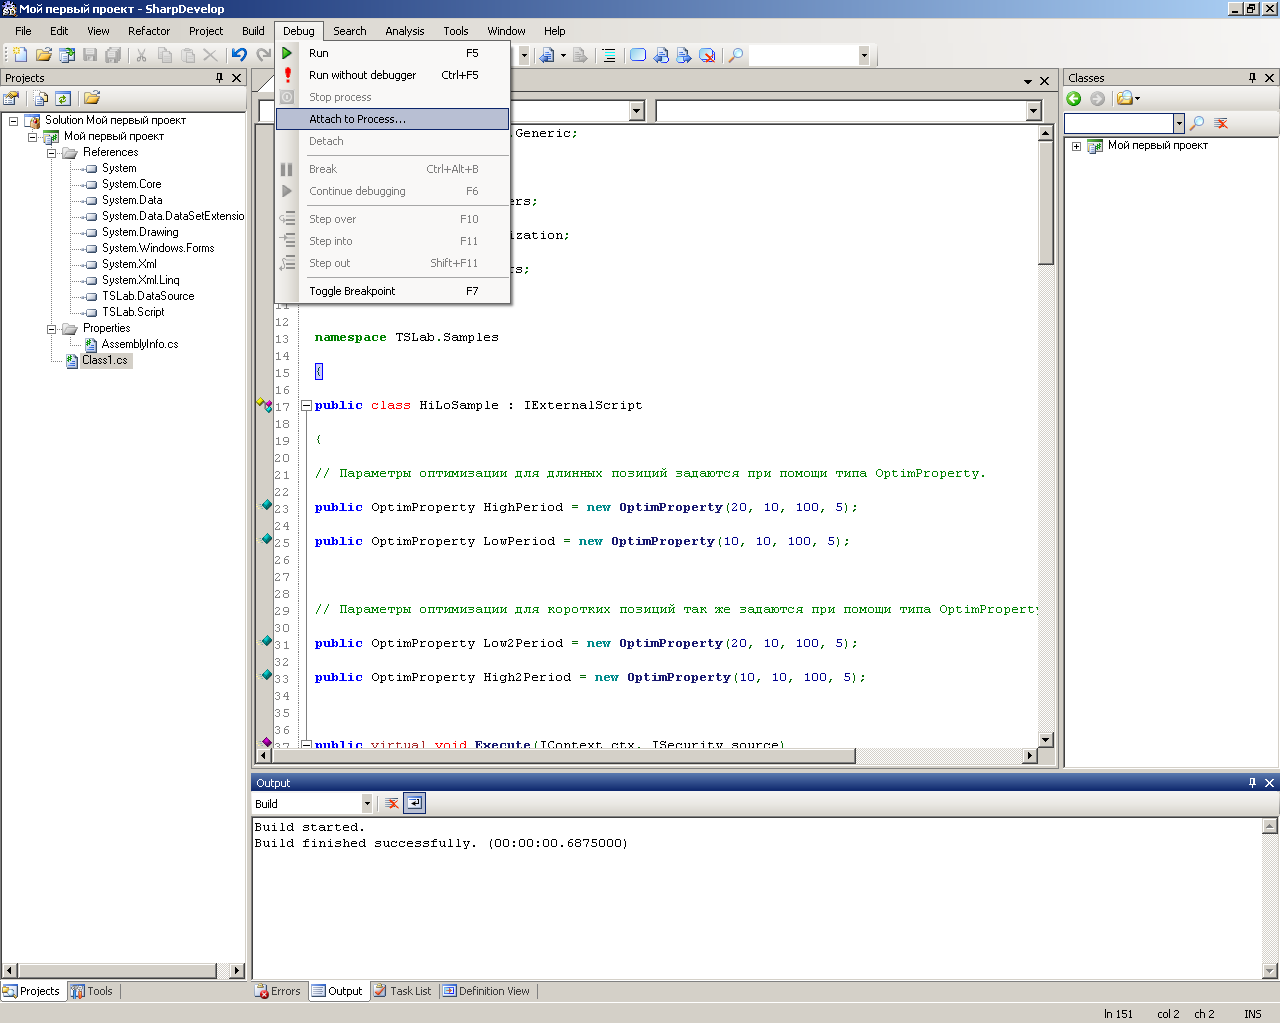
Task: Choose Run without debugger
Action: (362, 75)
